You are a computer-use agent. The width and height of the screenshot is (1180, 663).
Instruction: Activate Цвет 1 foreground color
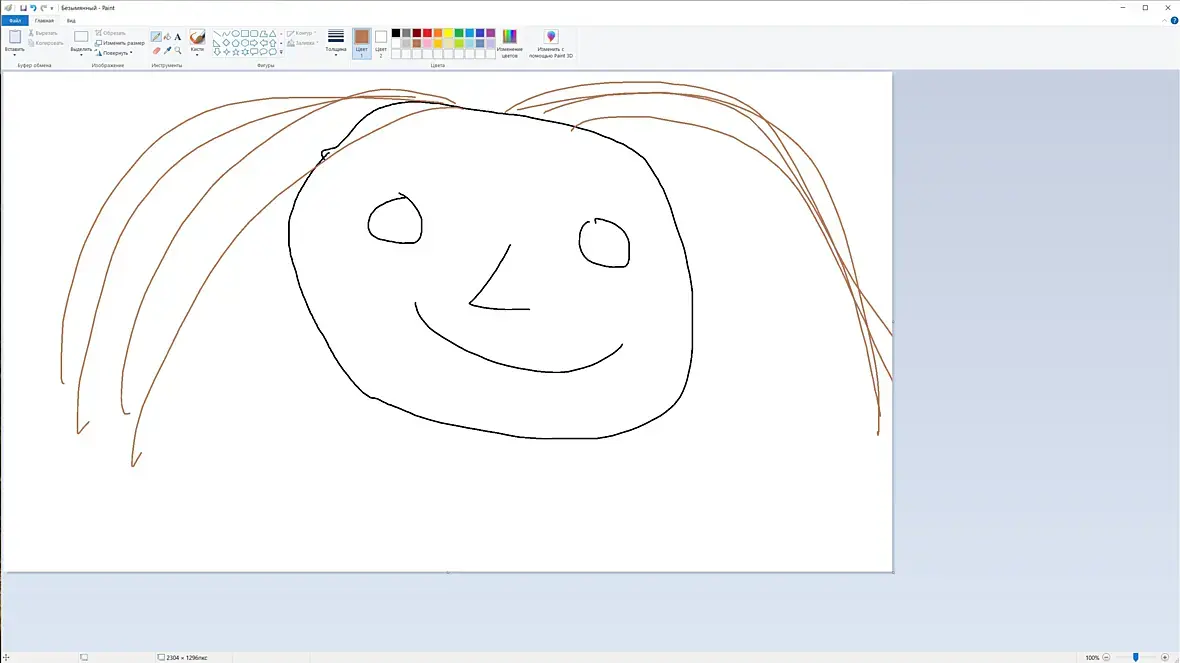pyautogui.click(x=361, y=44)
